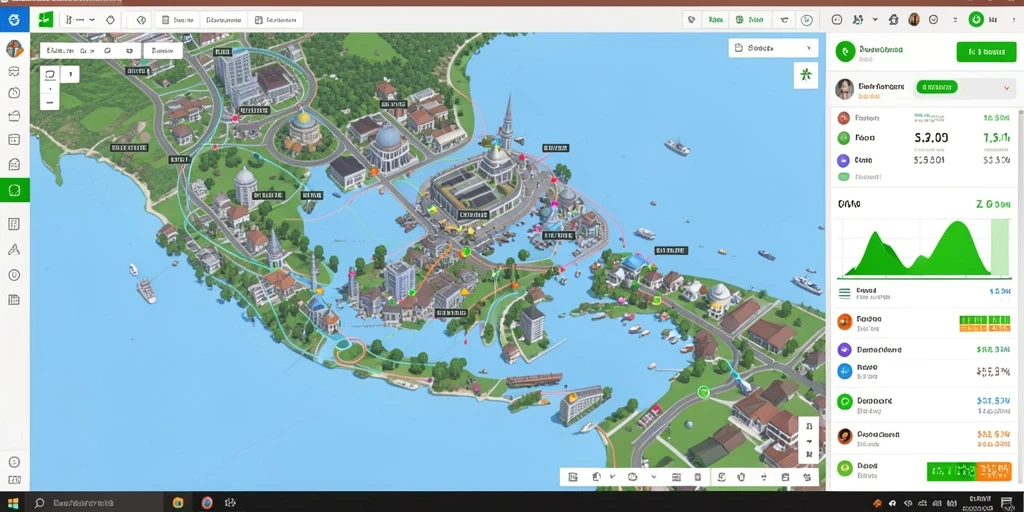Open the dropdown arrow next to the people icon
1024x512 pixels.
click(875, 20)
